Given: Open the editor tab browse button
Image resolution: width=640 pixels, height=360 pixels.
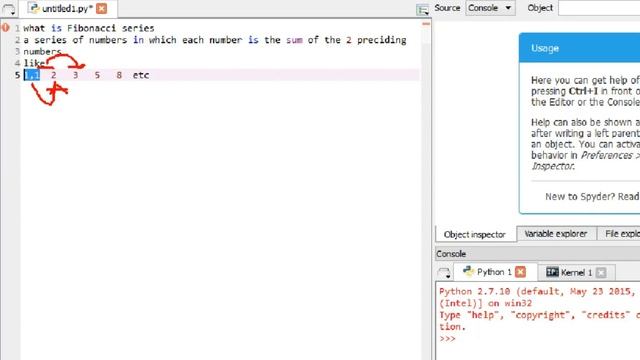Looking at the screenshot, I should tap(9, 9).
